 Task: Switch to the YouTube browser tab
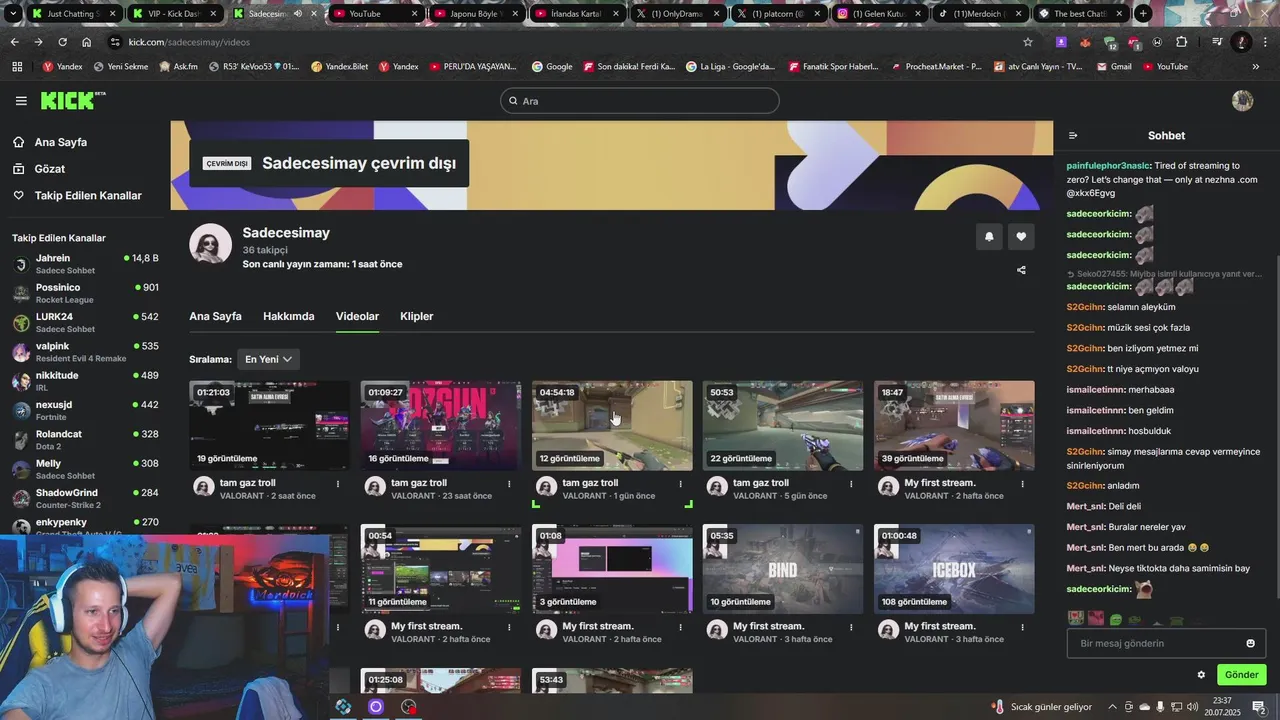[373, 14]
